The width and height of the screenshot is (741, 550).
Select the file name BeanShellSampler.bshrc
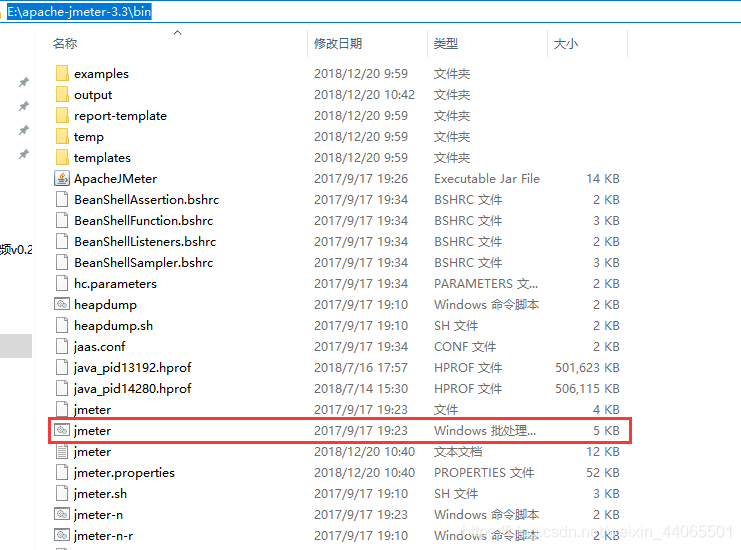coord(144,262)
